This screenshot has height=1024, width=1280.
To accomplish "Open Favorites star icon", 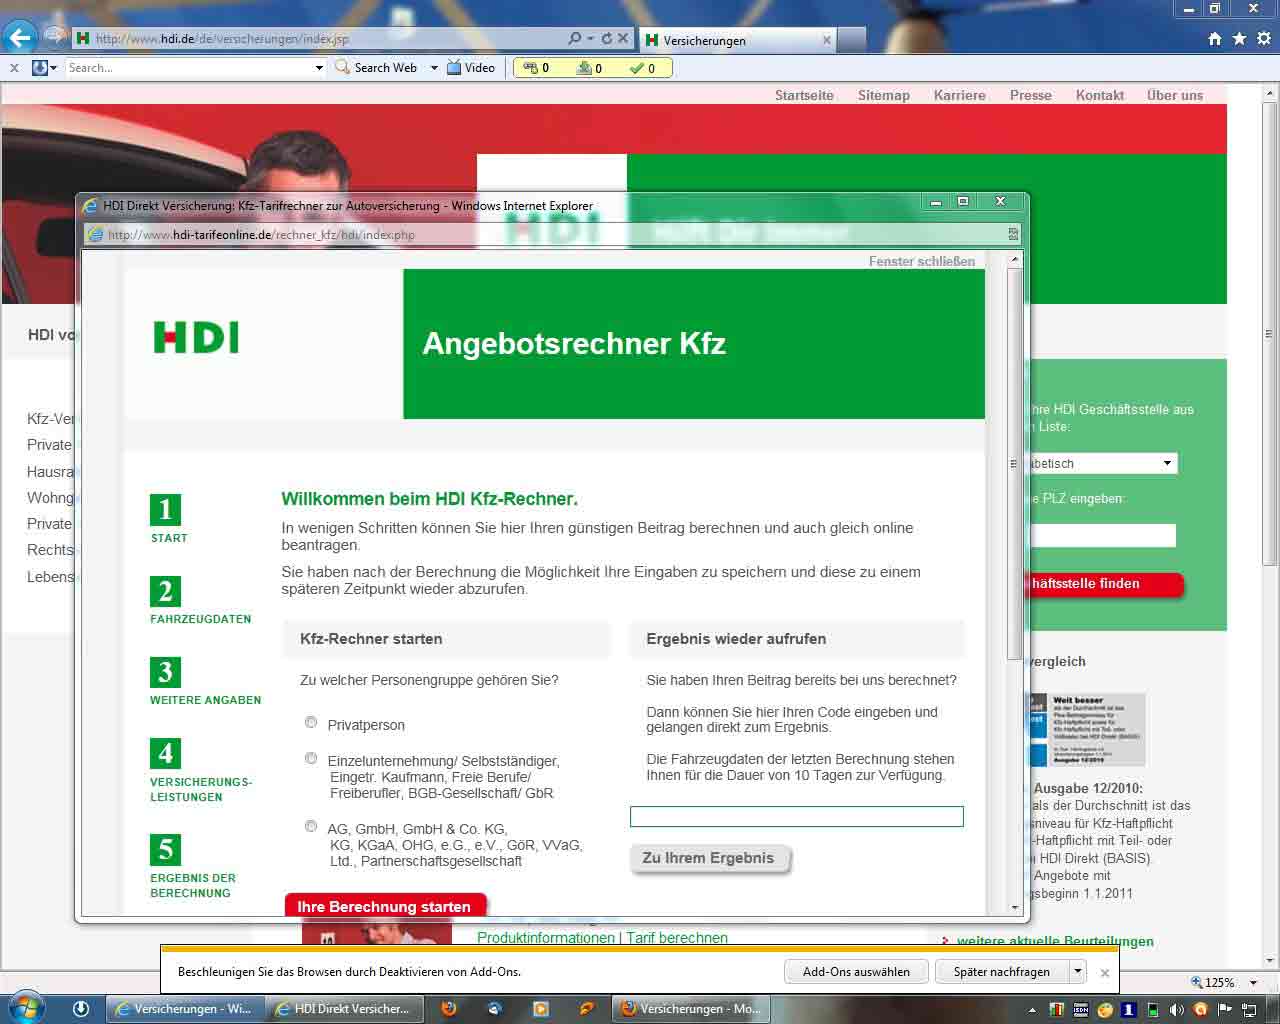I will (x=1239, y=39).
